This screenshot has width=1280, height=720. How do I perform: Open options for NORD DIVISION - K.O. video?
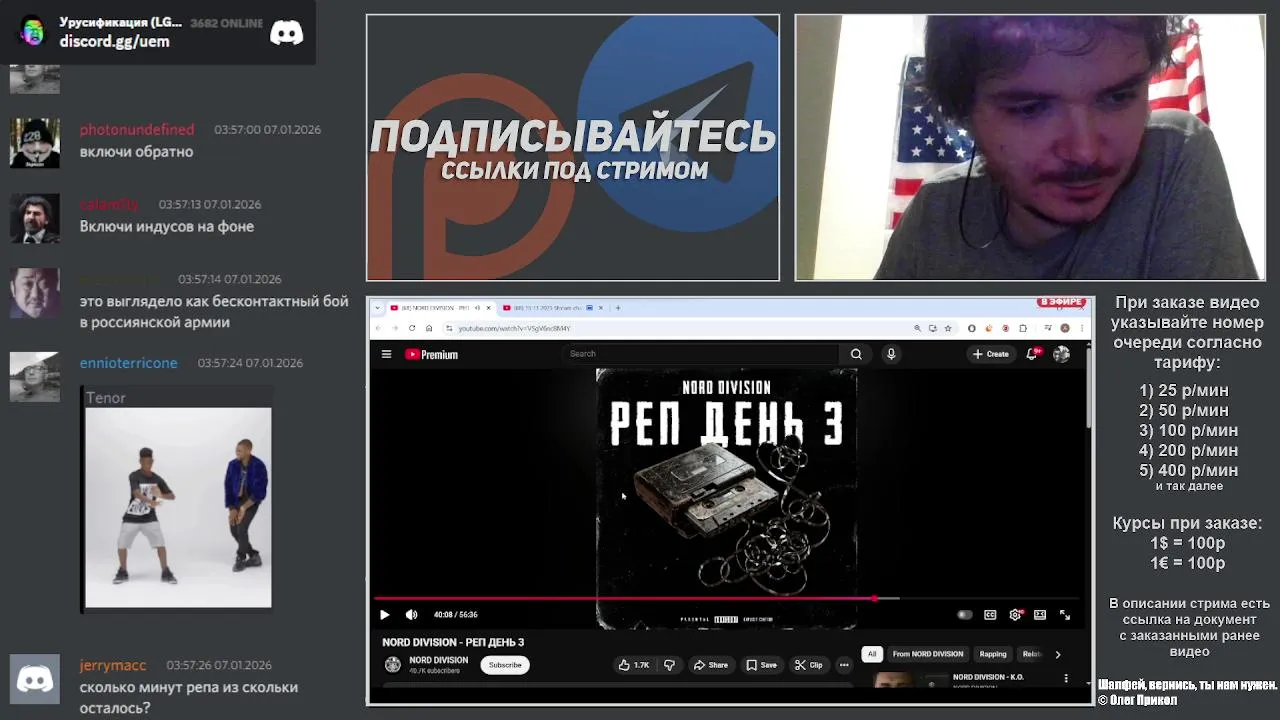1066,678
